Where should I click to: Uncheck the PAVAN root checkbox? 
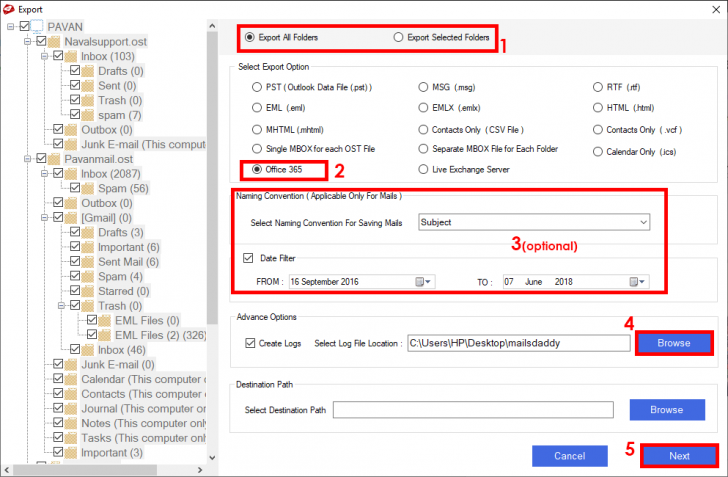coord(24,26)
